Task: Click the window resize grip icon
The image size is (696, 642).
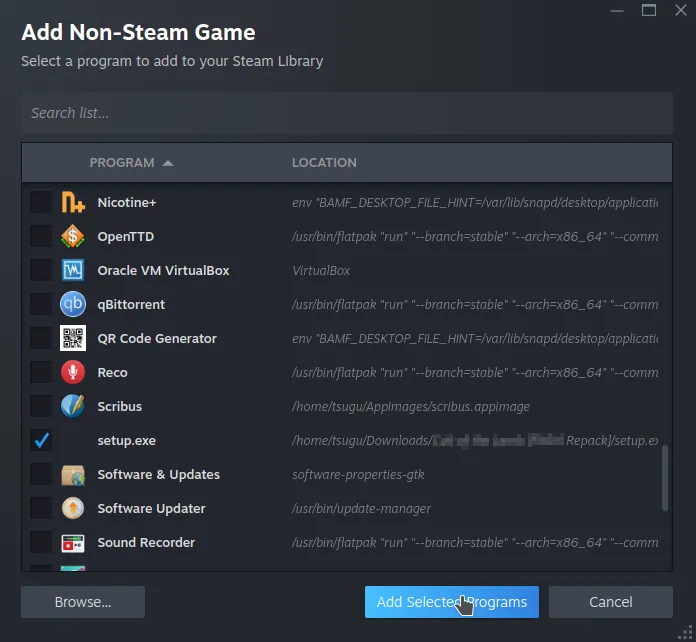Action: pyautogui.click(x=686, y=632)
